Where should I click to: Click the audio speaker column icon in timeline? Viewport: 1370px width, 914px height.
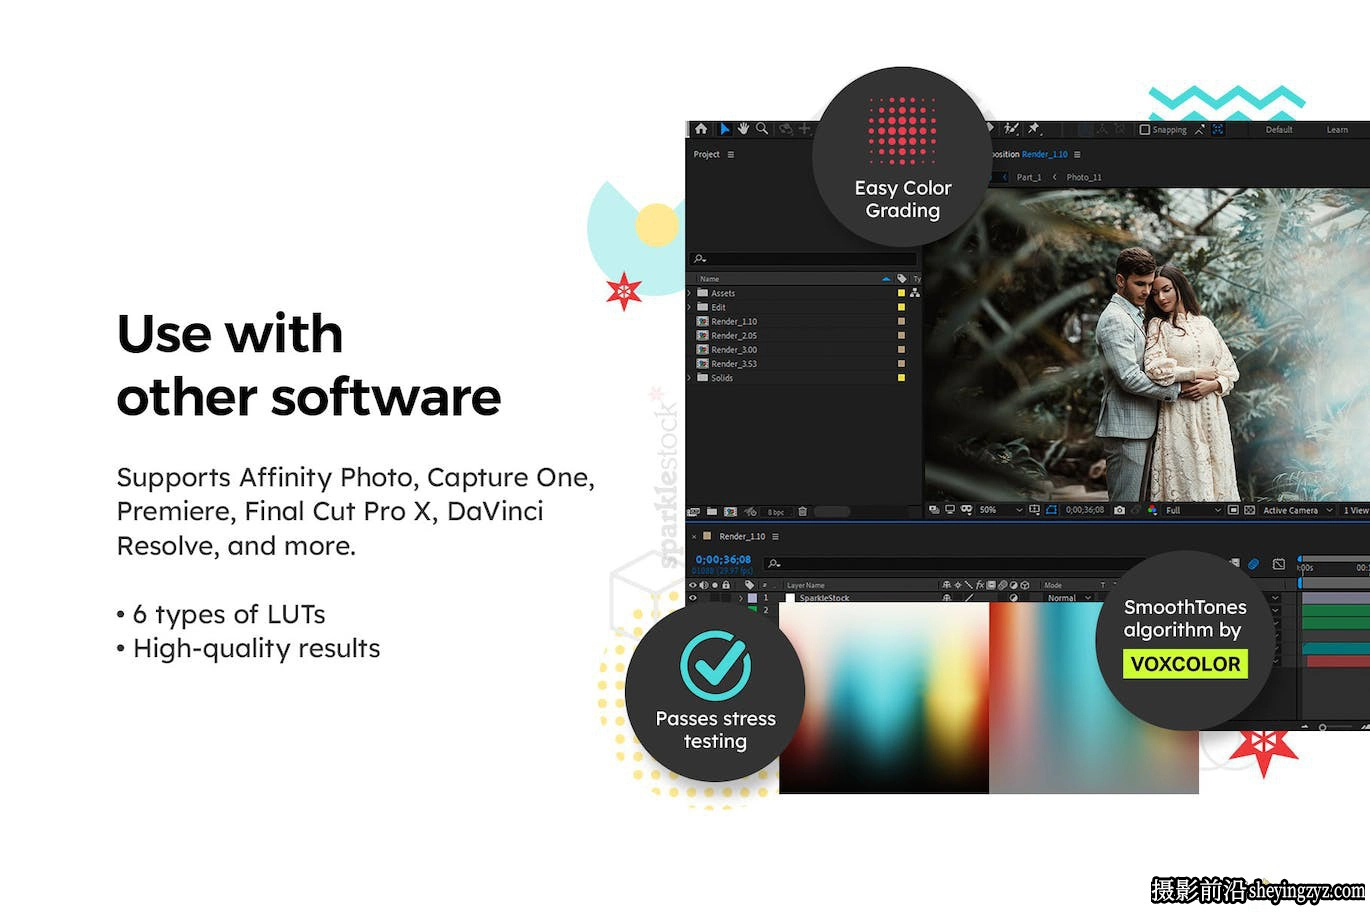[x=703, y=585]
